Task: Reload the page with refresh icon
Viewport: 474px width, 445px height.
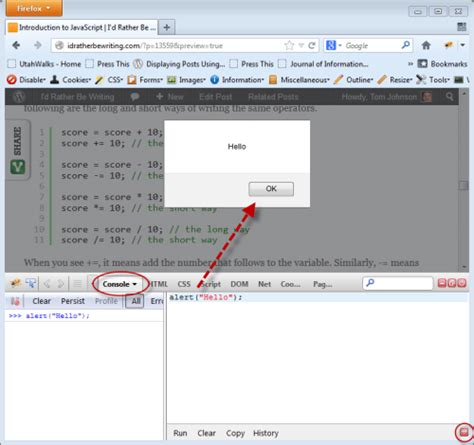Action: [312, 45]
